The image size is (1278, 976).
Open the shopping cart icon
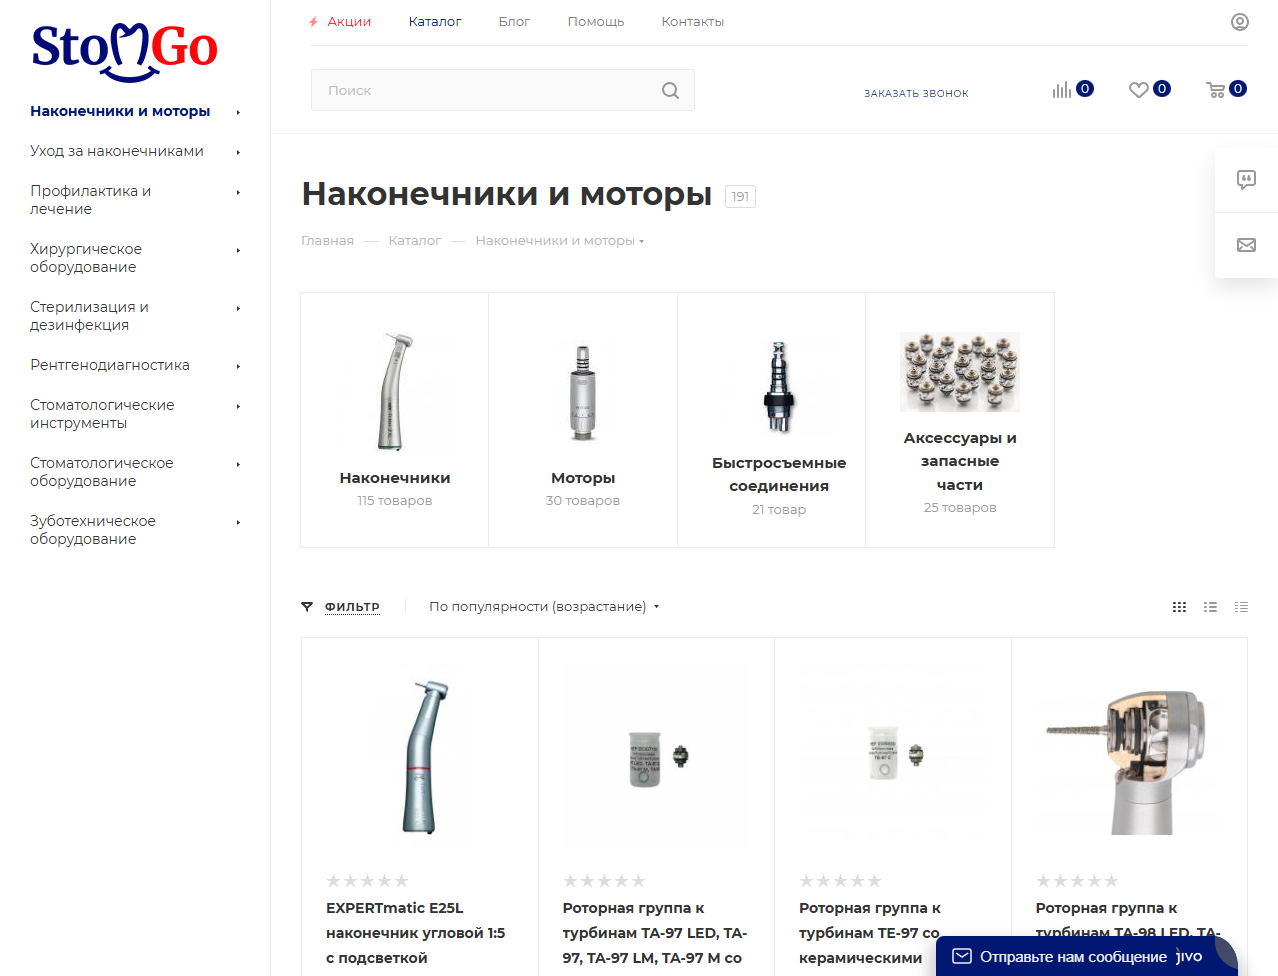[x=1216, y=90]
